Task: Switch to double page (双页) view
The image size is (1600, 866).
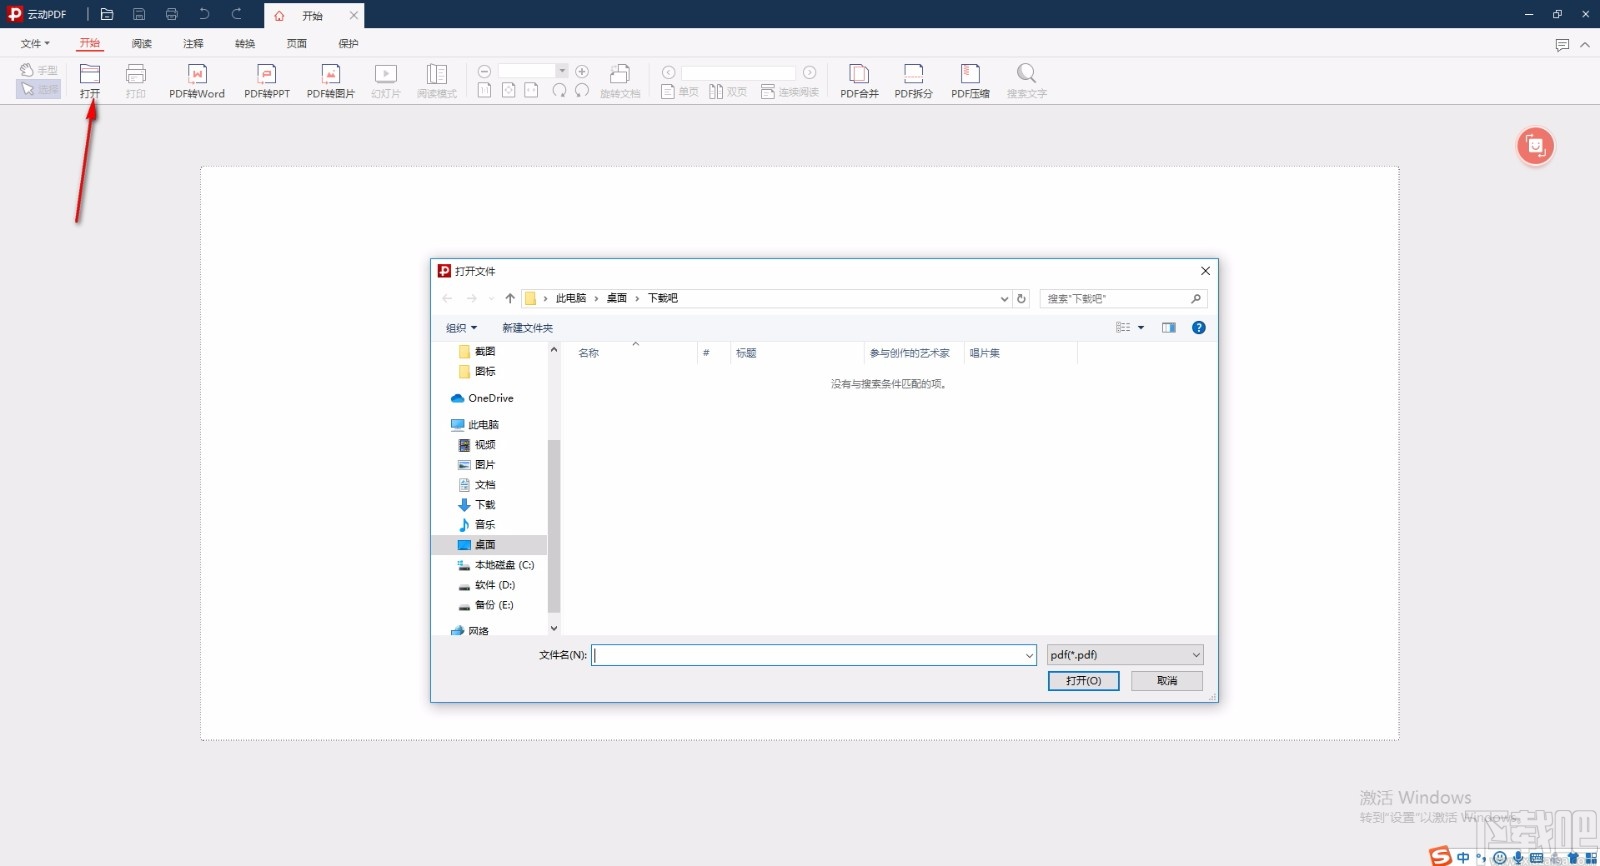Action: tap(728, 92)
